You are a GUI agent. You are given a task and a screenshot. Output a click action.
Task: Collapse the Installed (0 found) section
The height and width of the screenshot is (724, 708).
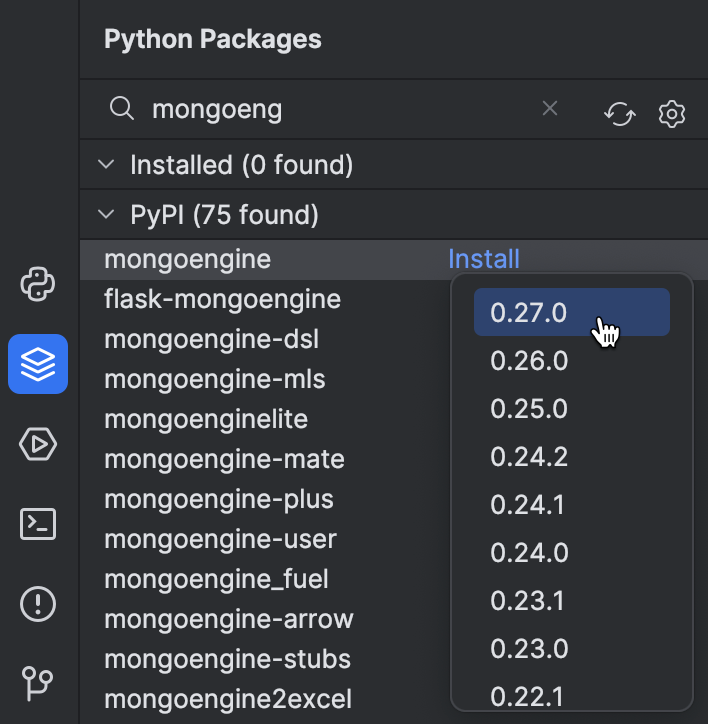106,164
